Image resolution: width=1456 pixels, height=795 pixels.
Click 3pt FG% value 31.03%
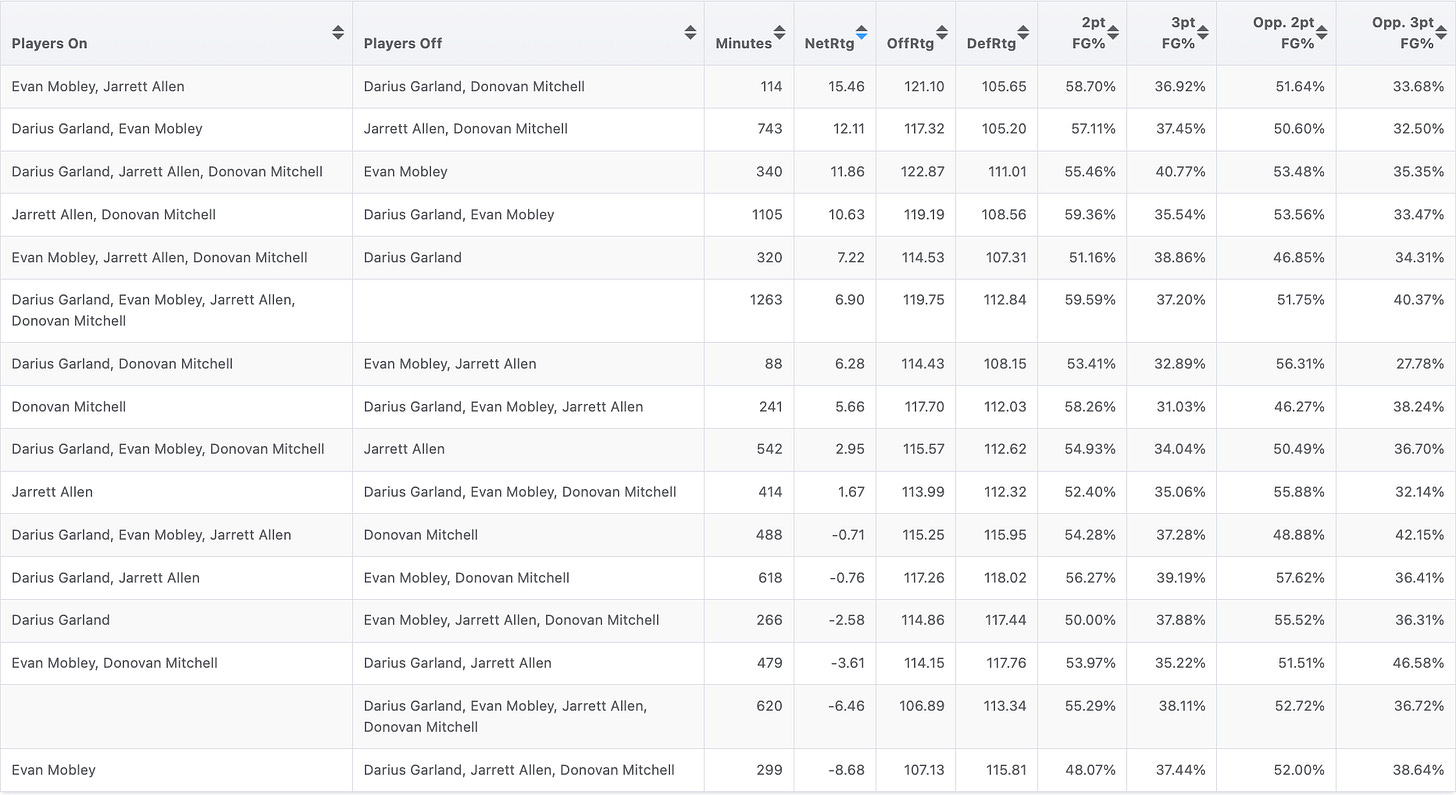coord(1182,407)
